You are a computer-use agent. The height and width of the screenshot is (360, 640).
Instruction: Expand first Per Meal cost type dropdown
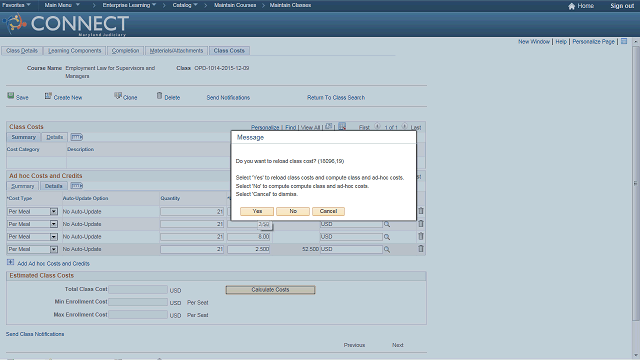(x=53, y=211)
